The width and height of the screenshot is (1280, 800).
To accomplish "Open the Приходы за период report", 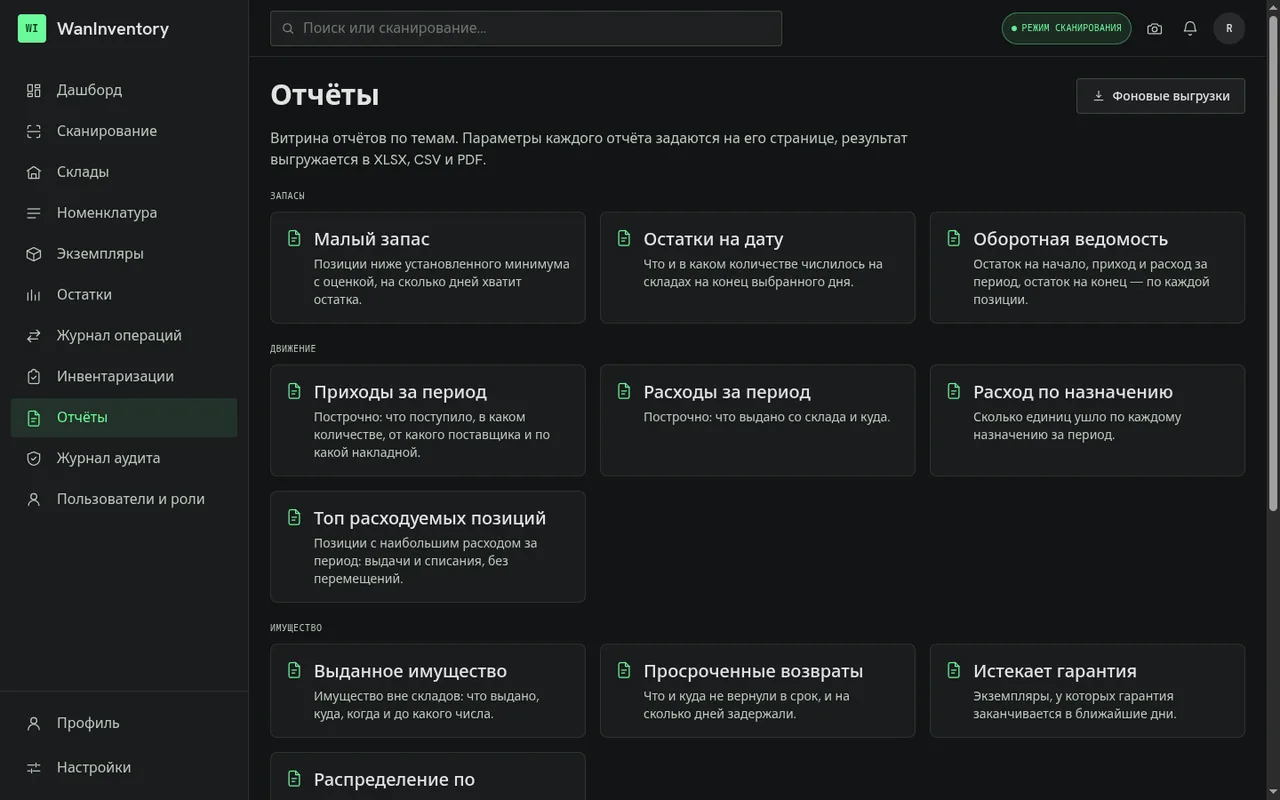I will point(428,420).
